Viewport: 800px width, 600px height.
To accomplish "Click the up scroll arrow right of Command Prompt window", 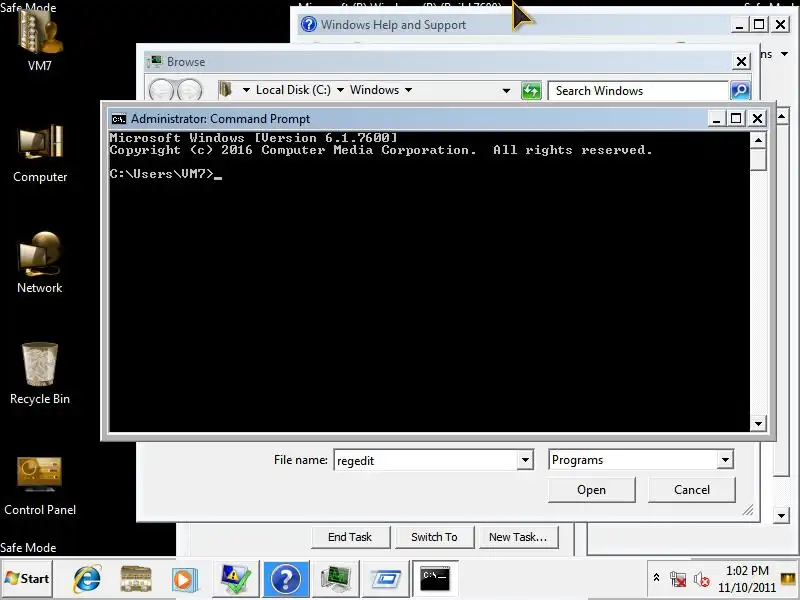I will click(x=782, y=117).
